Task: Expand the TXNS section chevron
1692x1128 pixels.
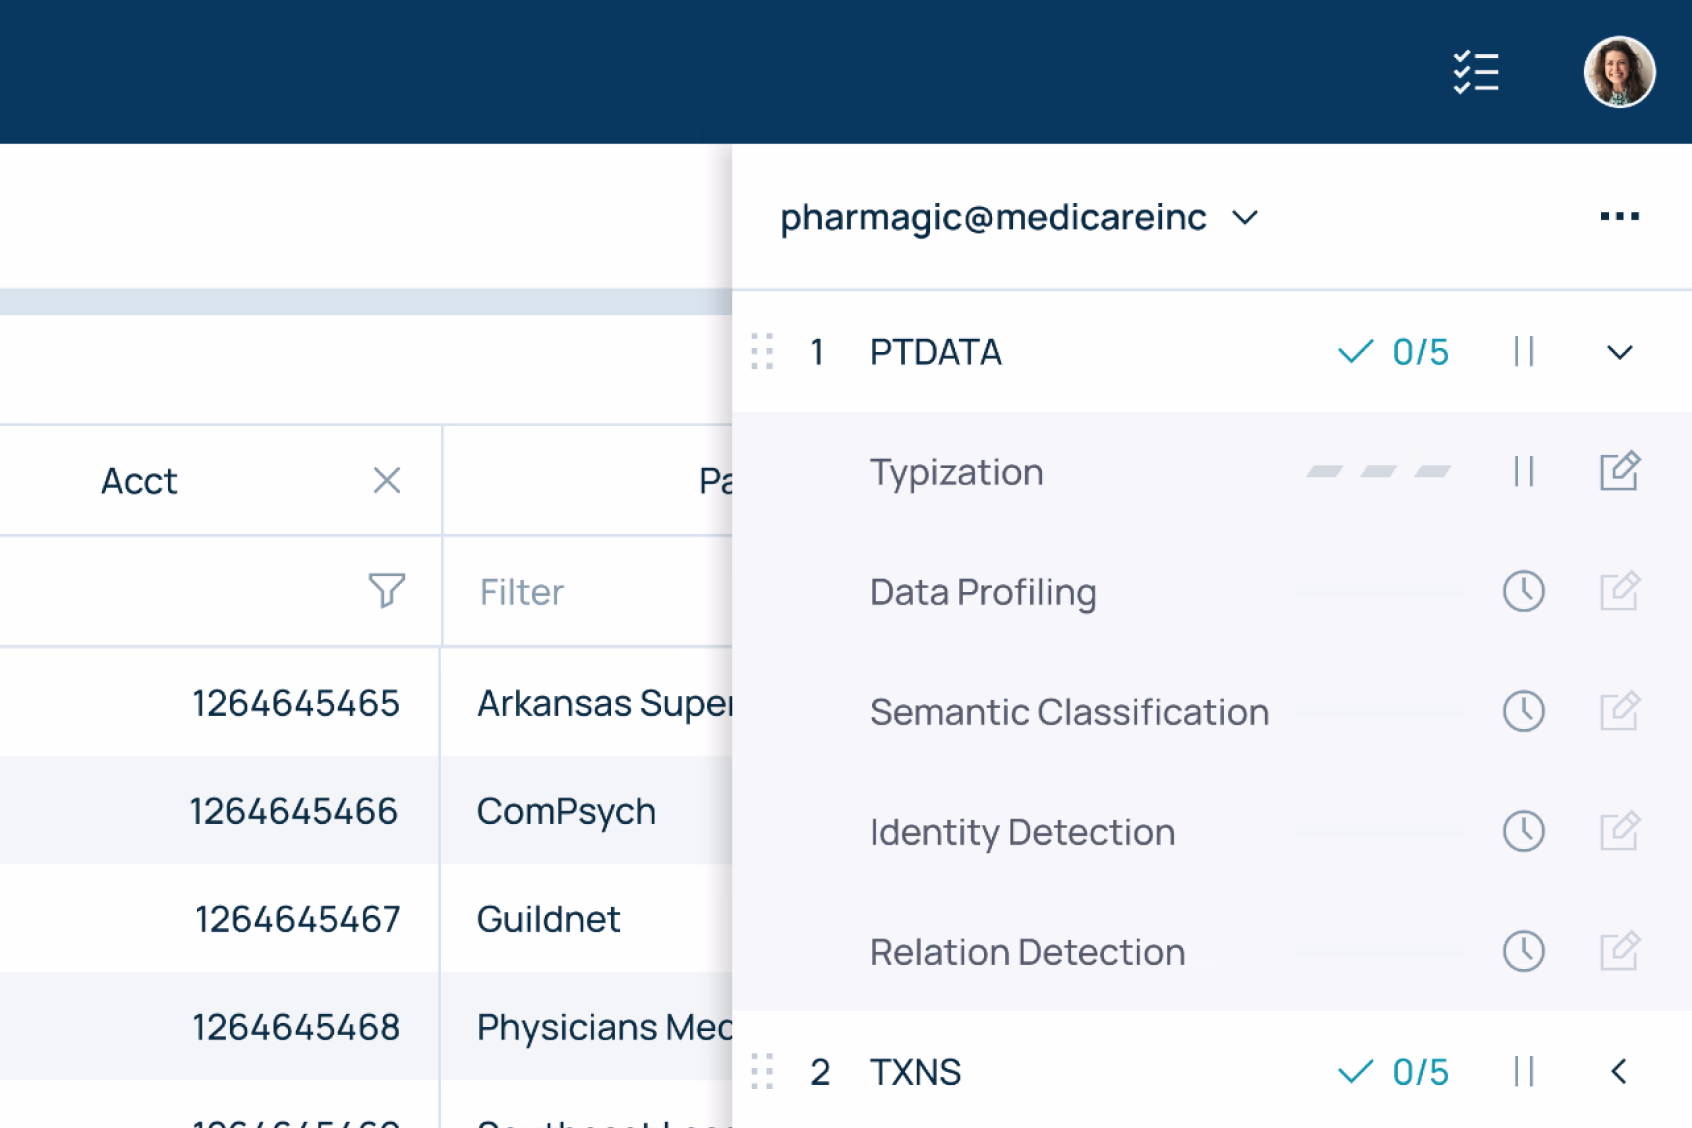Action: pos(1619,1072)
